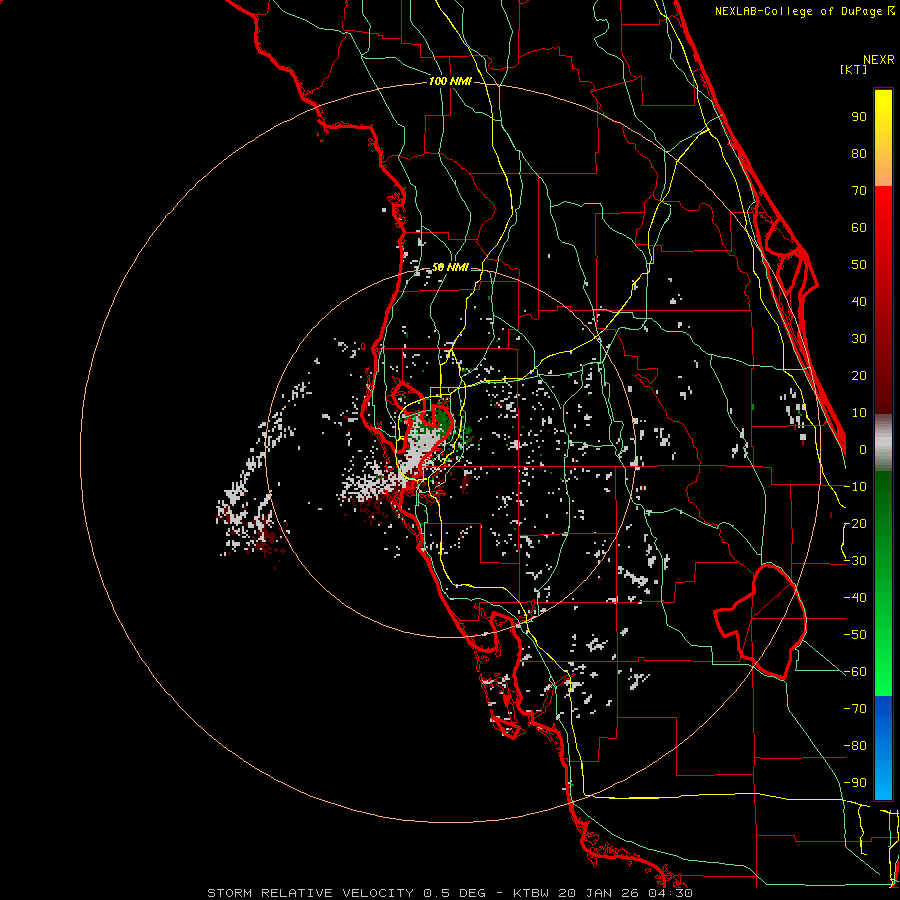This screenshot has width=900, height=900.
Task: Click the green inbound velocity patch near radar
Action: [443, 416]
